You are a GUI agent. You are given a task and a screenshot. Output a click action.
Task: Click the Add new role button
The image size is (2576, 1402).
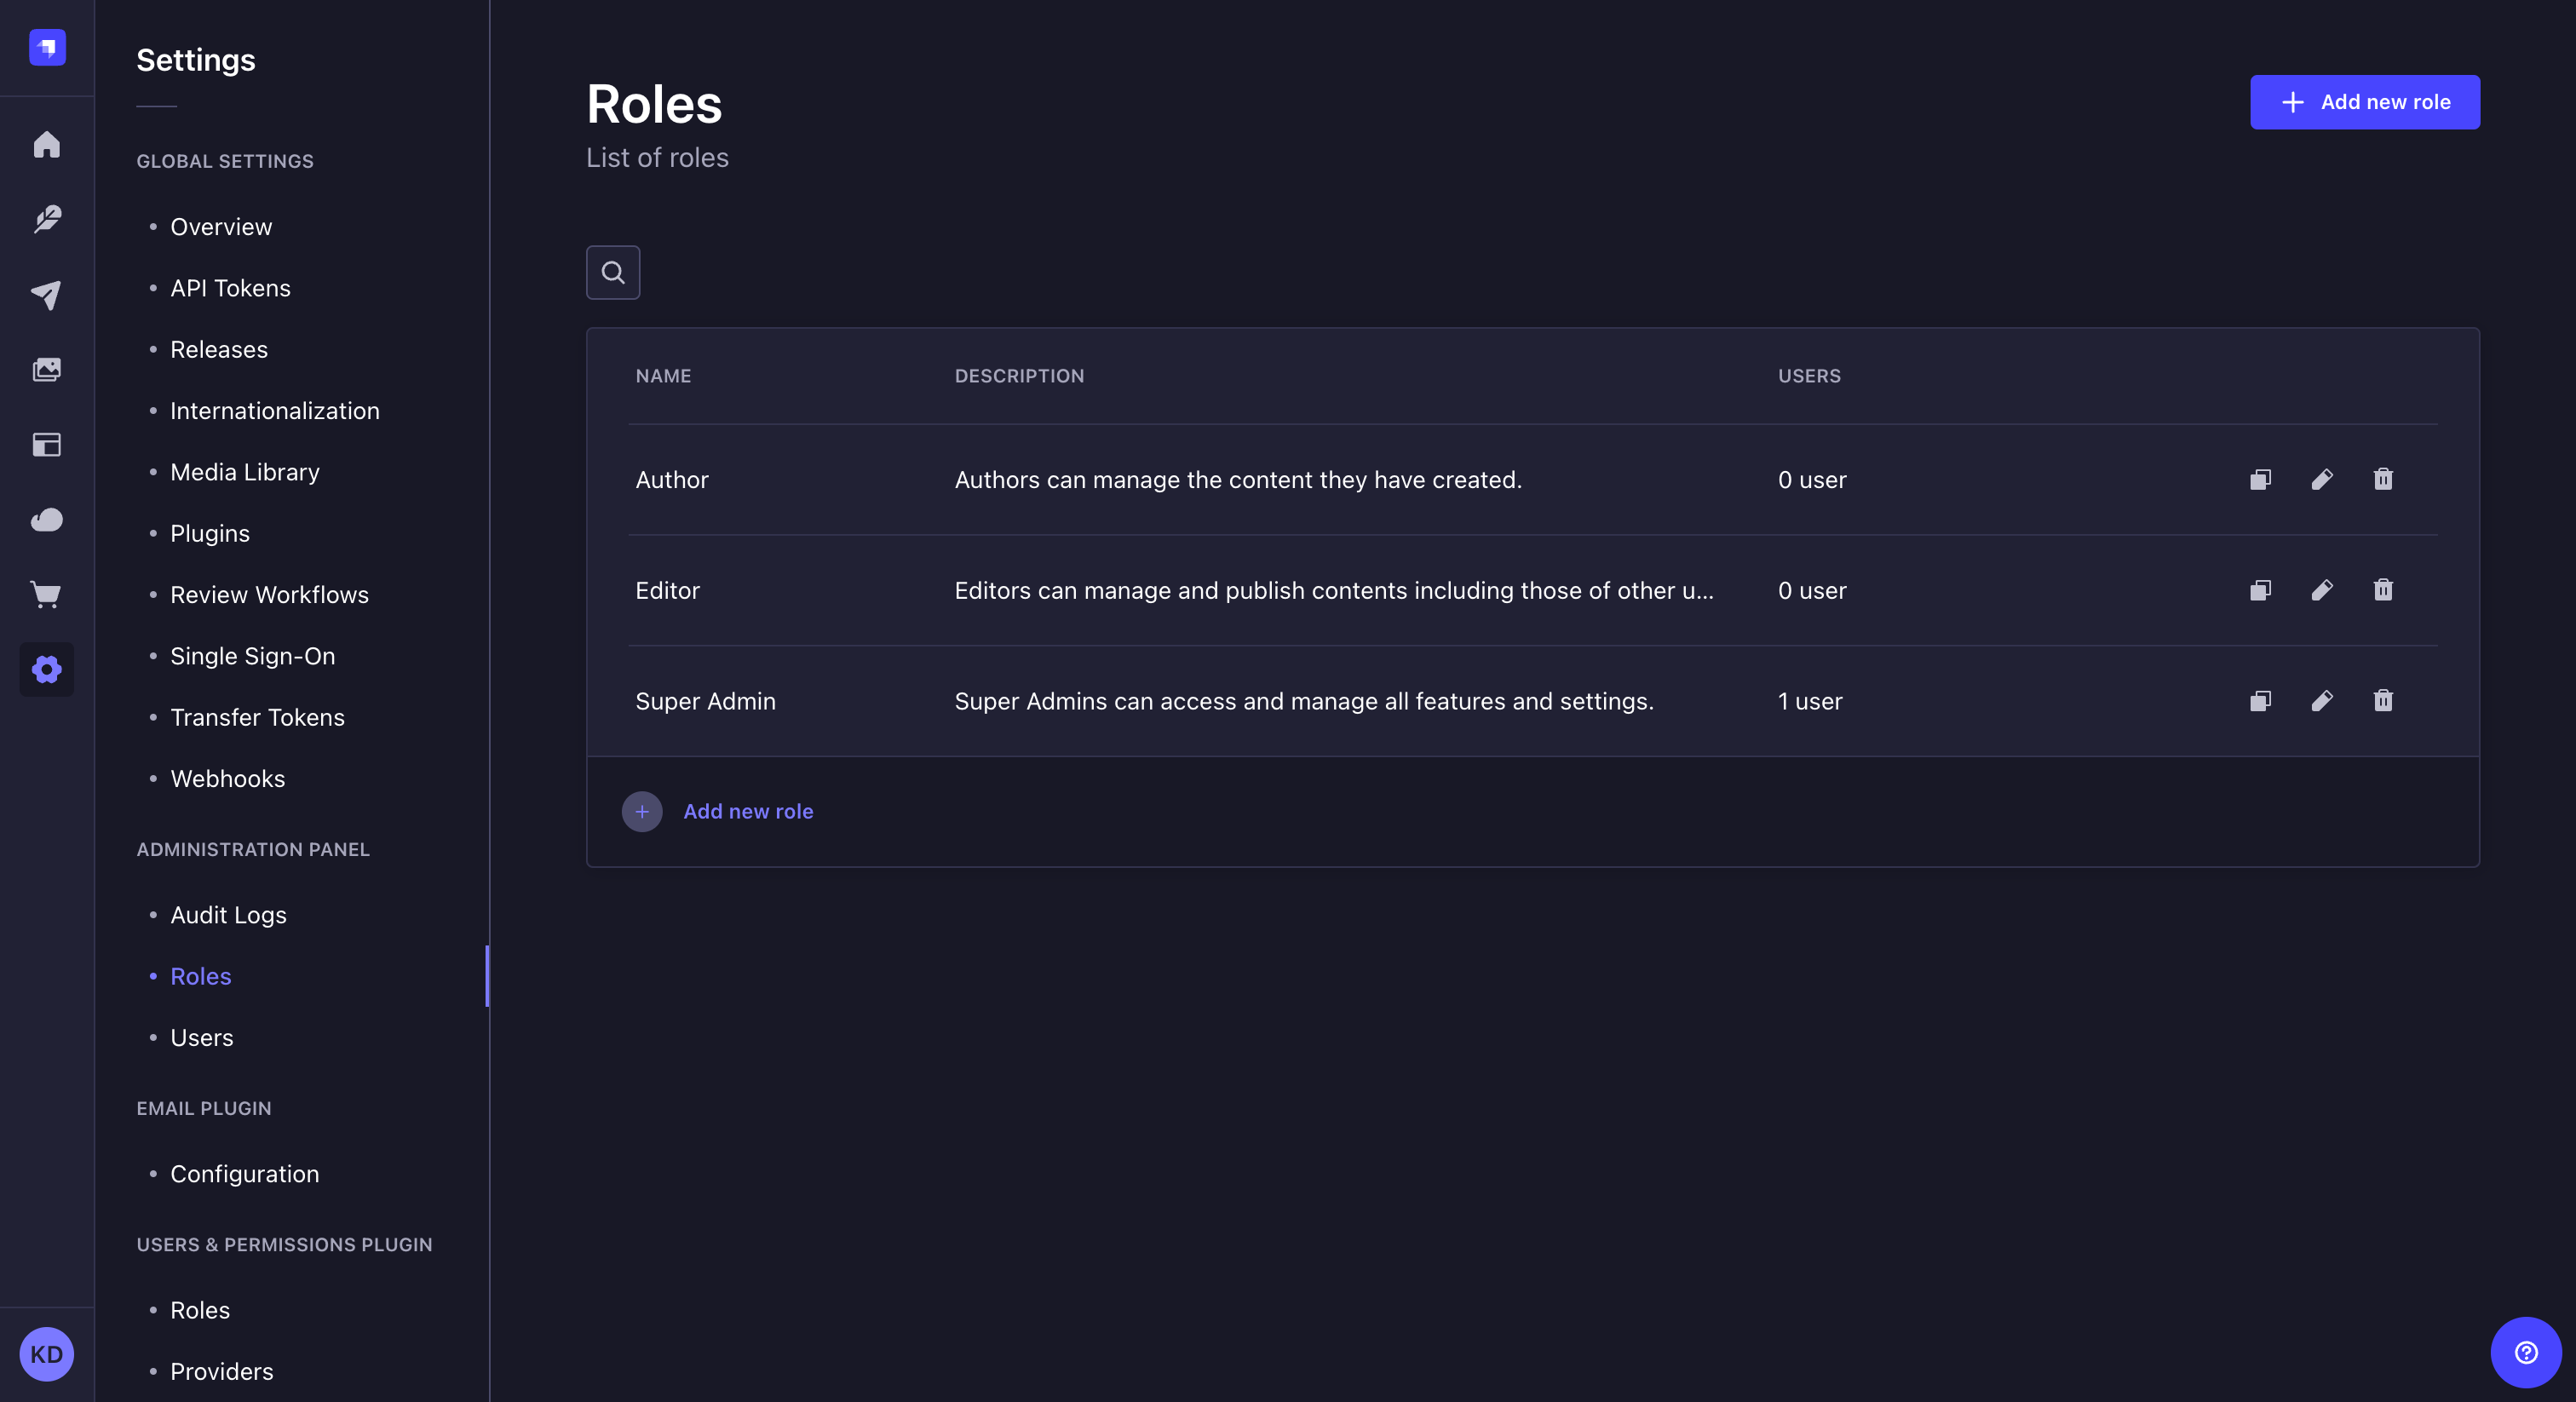[2364, 102]
